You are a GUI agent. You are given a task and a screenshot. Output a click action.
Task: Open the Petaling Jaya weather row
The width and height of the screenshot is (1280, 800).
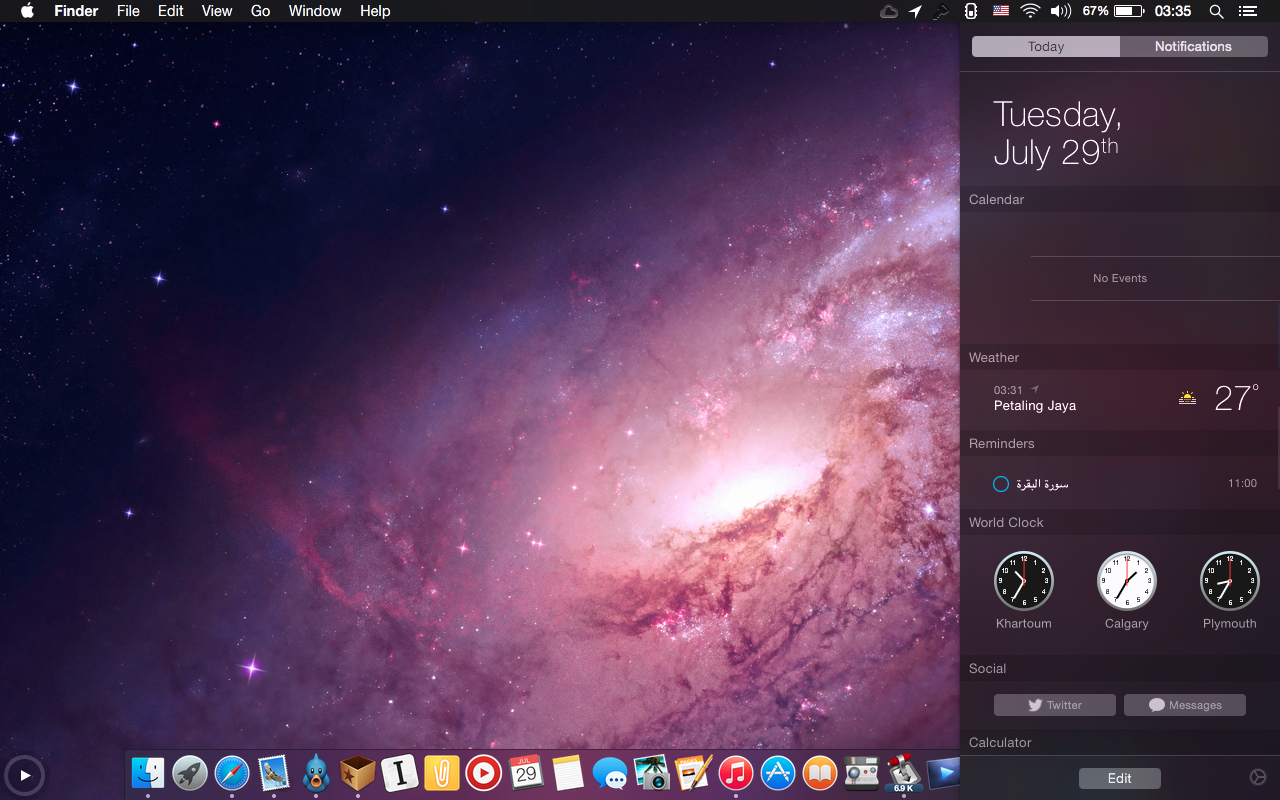[x=1120, y=399]
